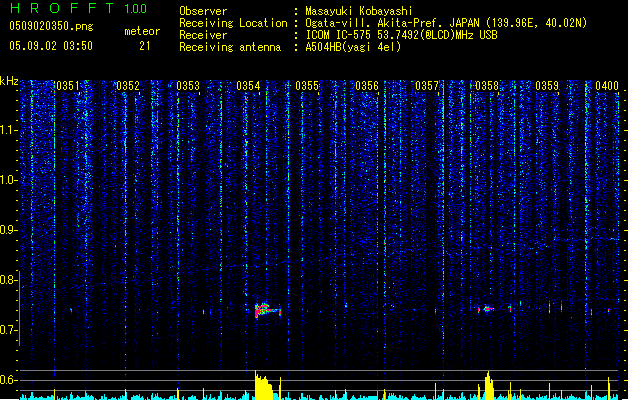This screenshot has height=400, width=629.
Task: Click the small meteor echo near 0358
Action: point(488,309)
